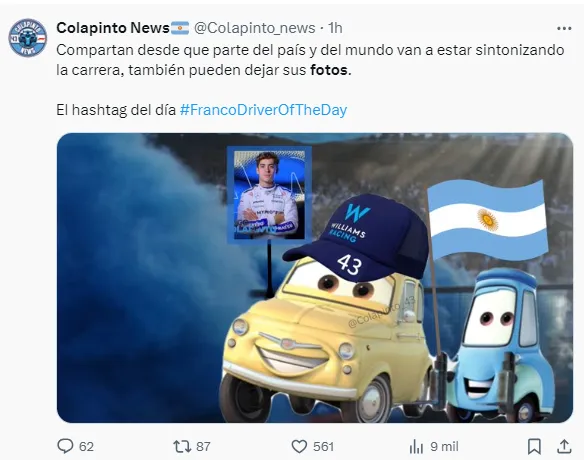This screenshot has width=584, height=460.
Task: Click the Argentina flag emoji by name
Action: (x=180, y=28)
